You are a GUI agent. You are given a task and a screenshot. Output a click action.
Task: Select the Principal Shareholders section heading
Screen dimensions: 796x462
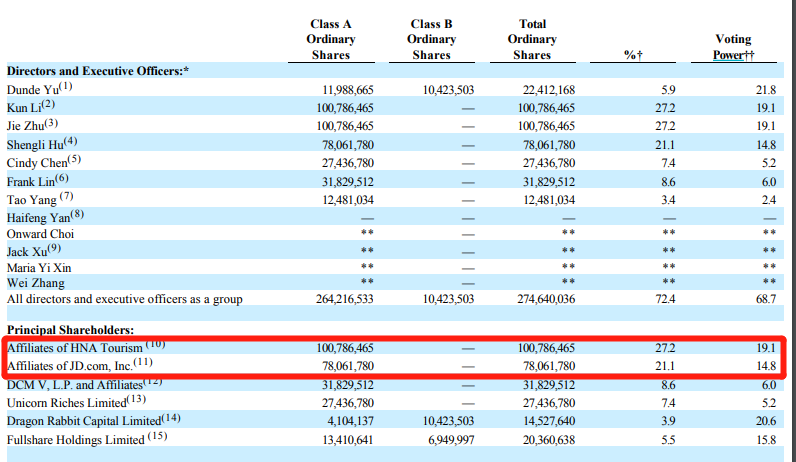(69, 329)
